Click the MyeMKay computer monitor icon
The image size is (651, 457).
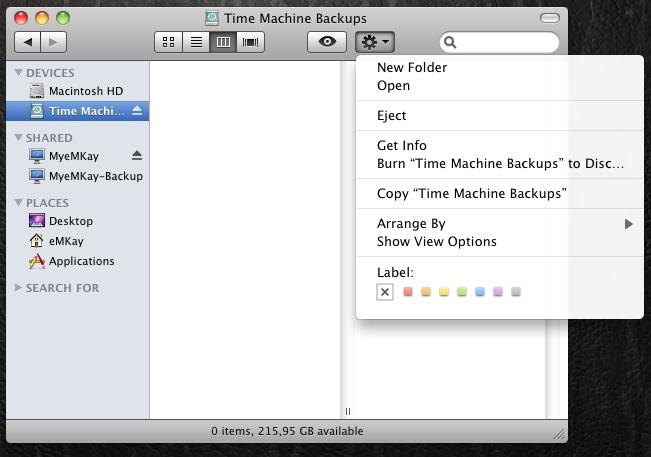37,156
